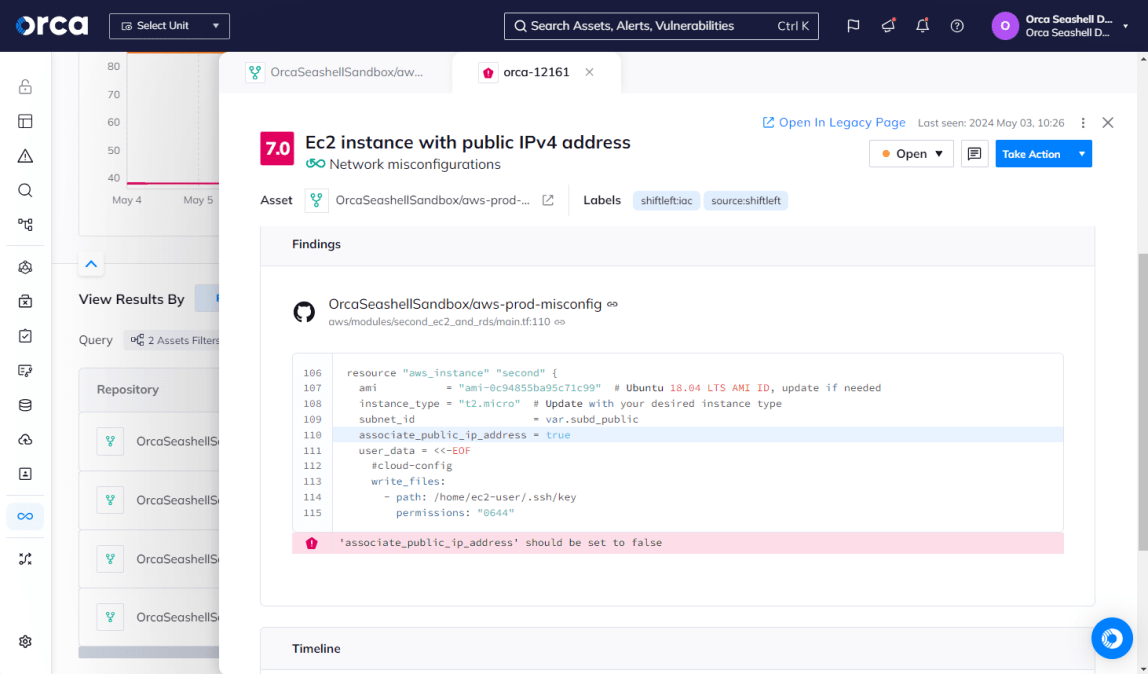Screen dimensions: 1148x674
Task: Open the compliance checklist sidebar icon
Action: point(25,336)
